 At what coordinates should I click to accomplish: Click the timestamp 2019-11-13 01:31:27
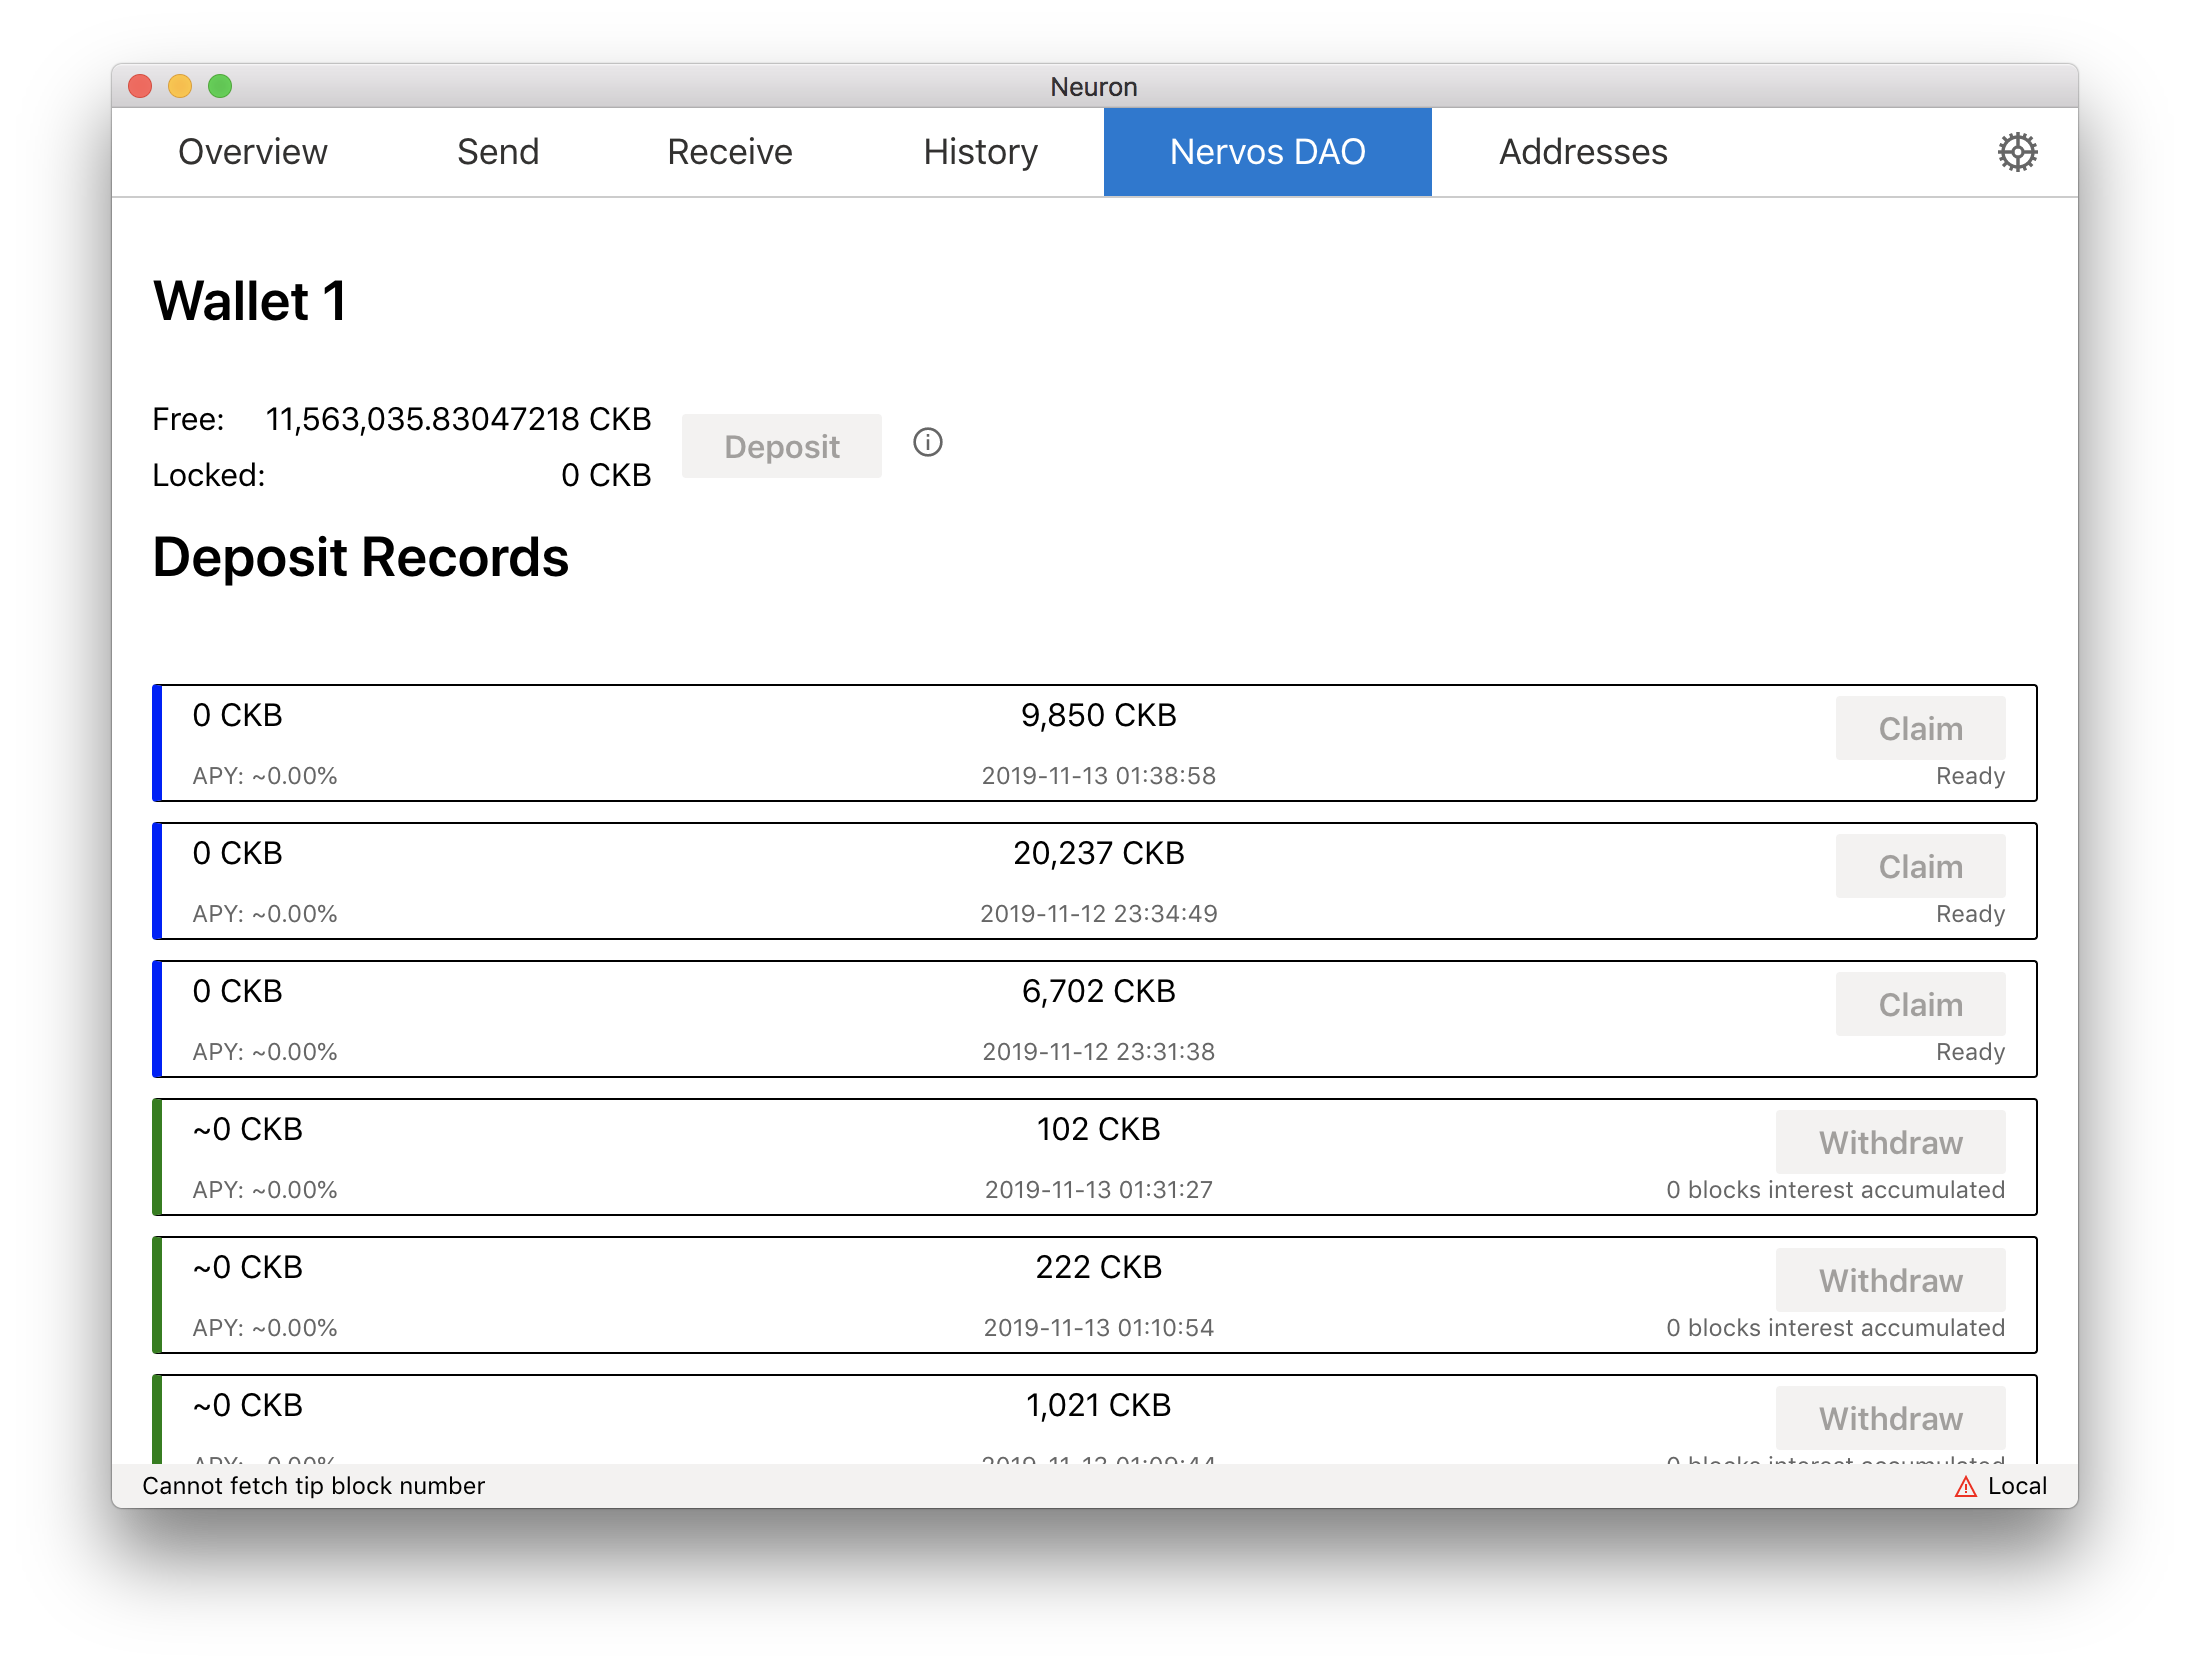(1098, 1190)
